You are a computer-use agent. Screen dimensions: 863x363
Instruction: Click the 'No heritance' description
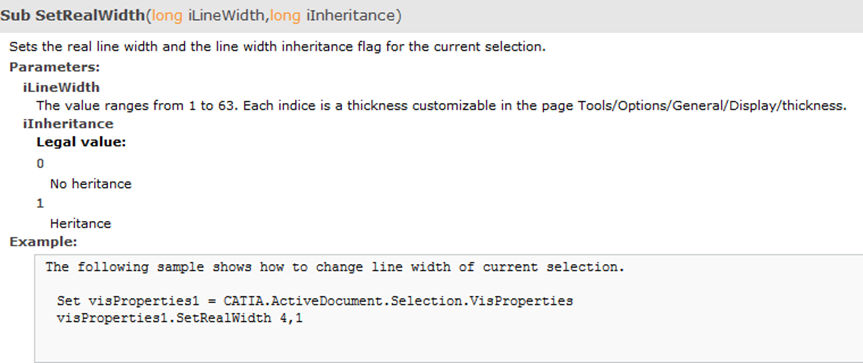(x=91, y=184)
